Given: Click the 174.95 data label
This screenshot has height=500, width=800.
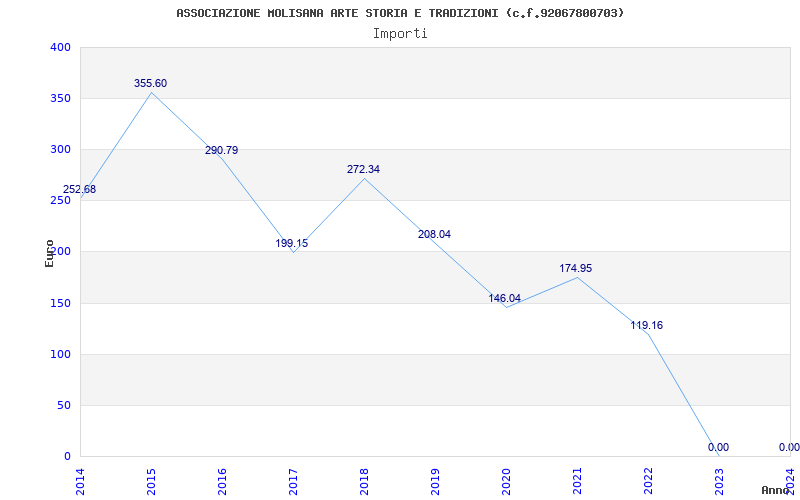Looking at the screenshot, I should point(576,268).
